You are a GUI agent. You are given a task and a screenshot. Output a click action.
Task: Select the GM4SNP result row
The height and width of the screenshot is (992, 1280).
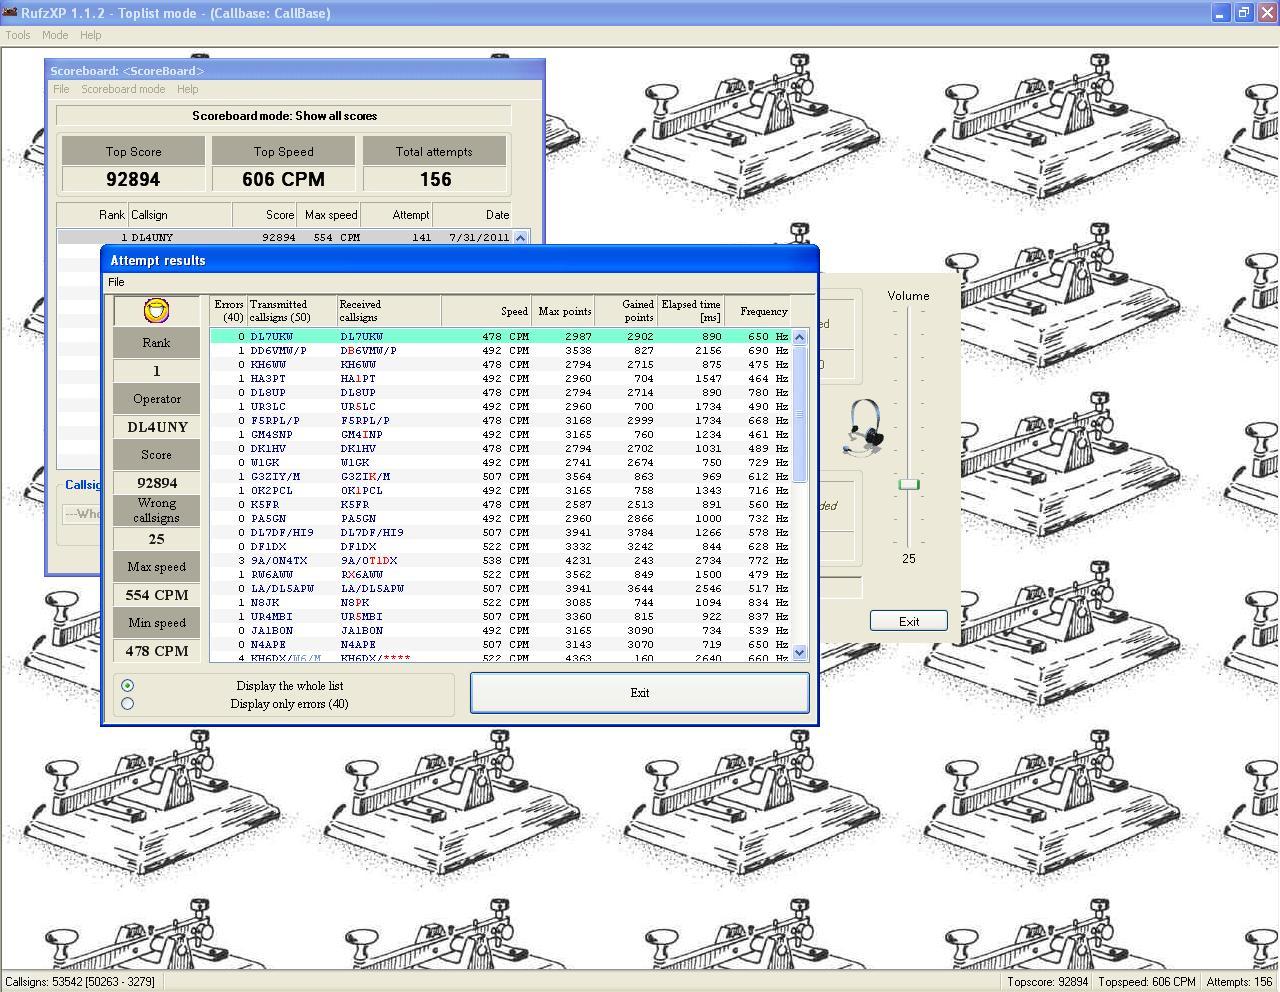coord(501,435)
